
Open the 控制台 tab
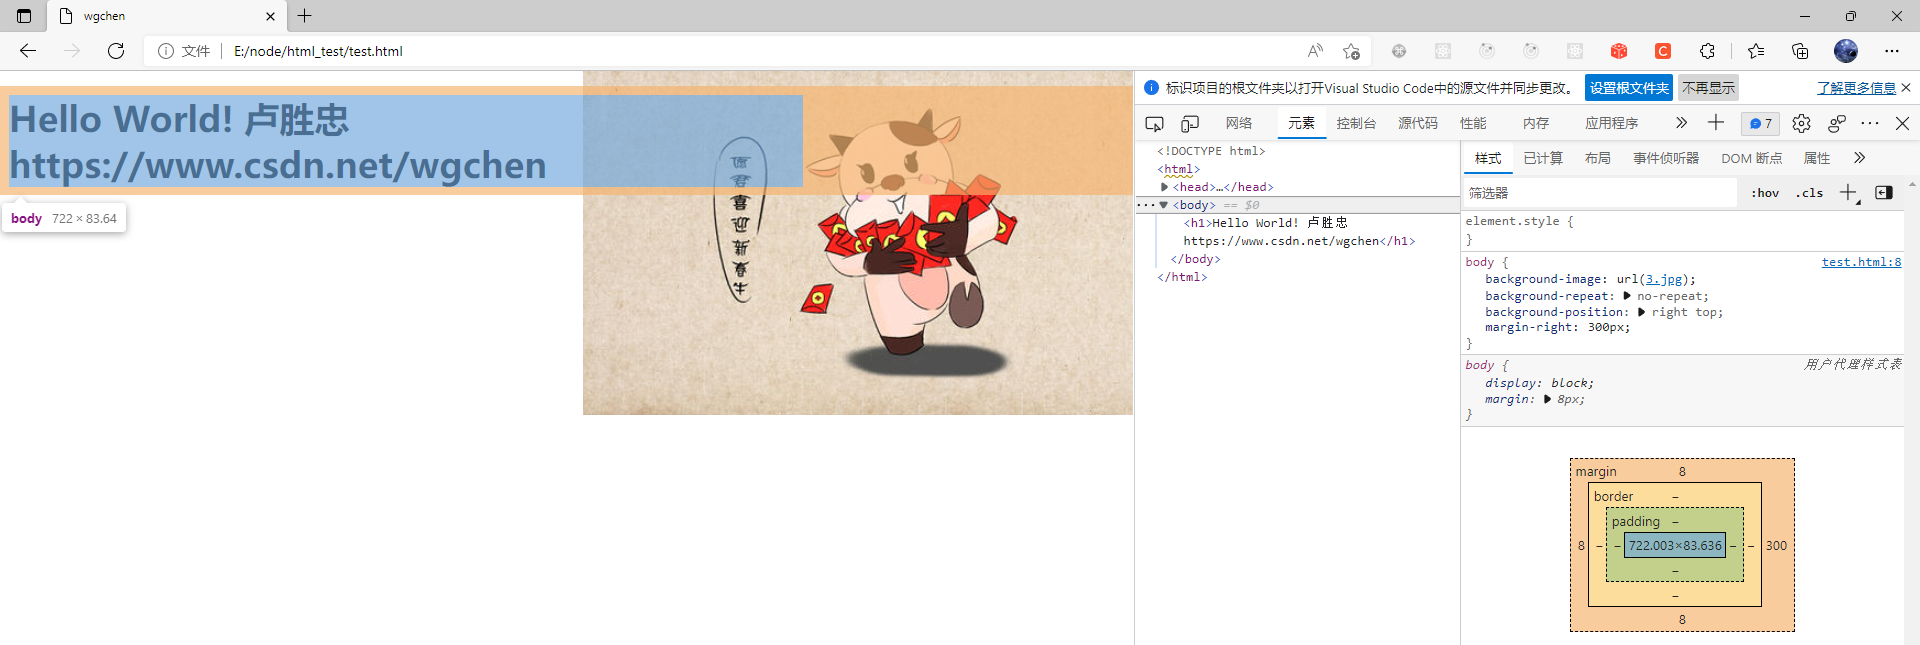(x=1356, y=123)
